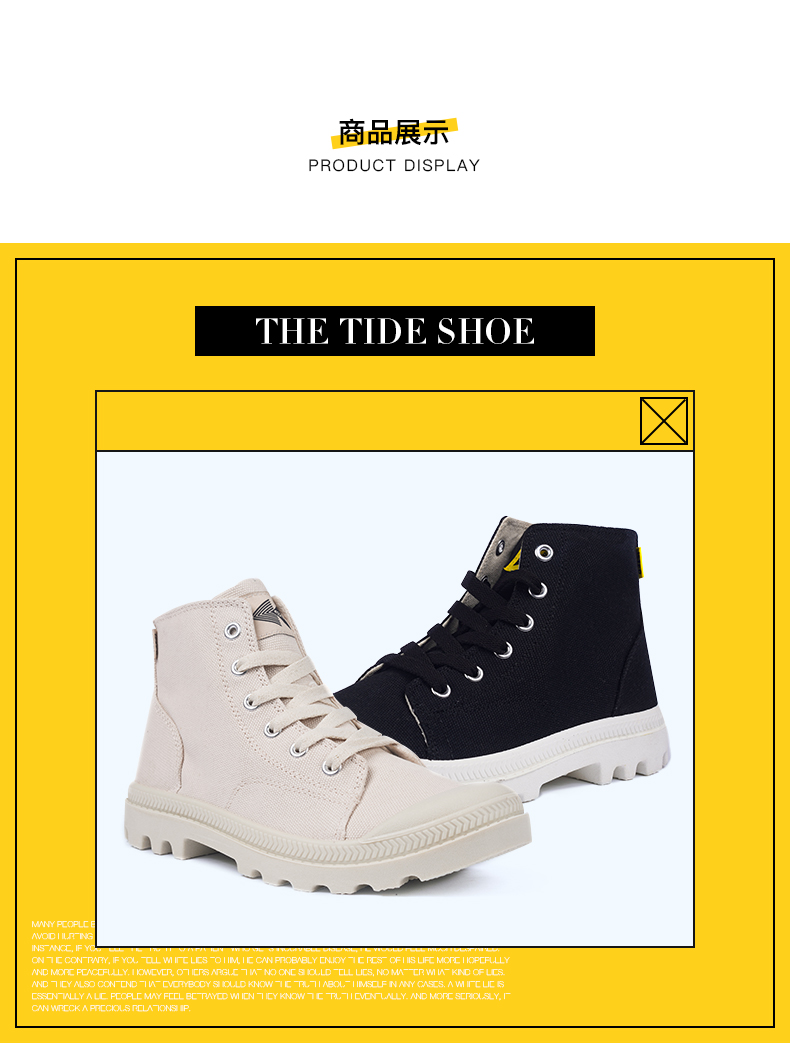Click the 商品展示 Chinese title
The width and height of the screenshot is (790, 1055).
pyautogui.click(x=394, y=133)
